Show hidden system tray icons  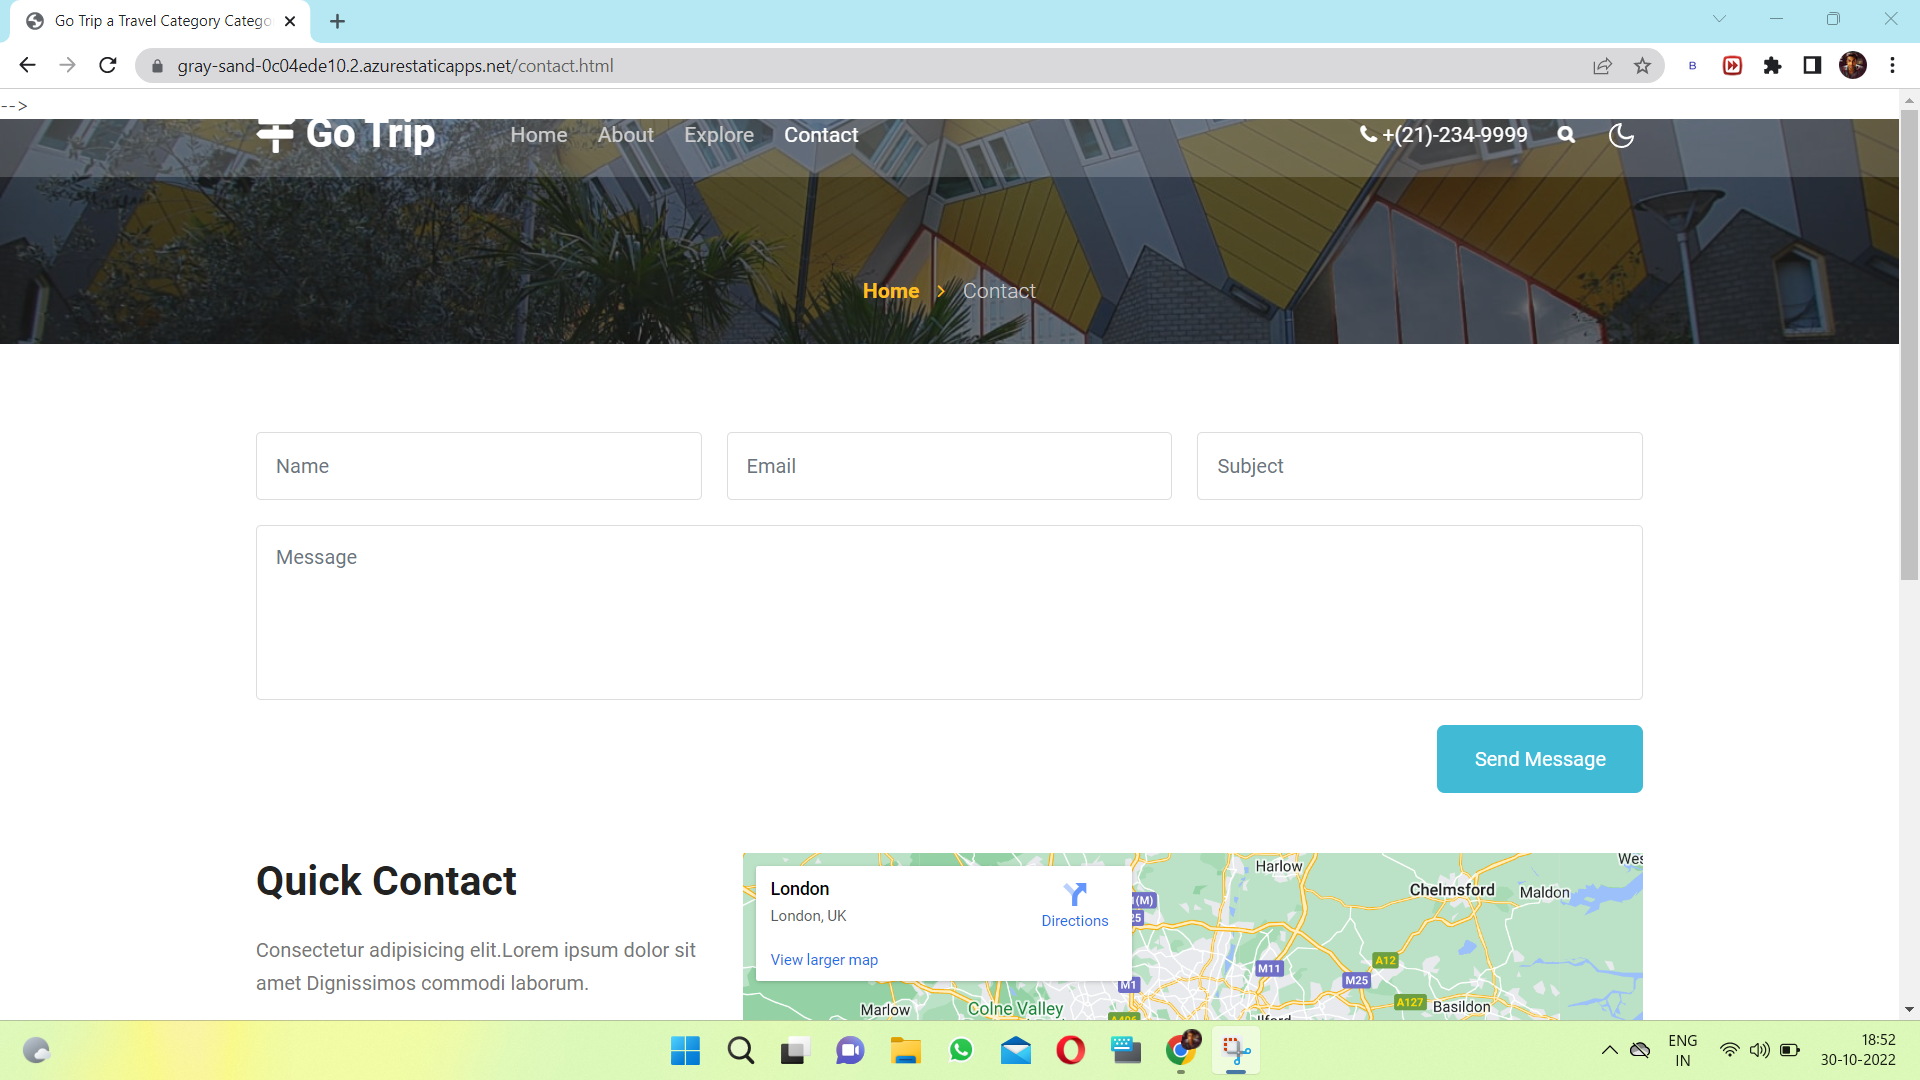click(1609, 1050)
